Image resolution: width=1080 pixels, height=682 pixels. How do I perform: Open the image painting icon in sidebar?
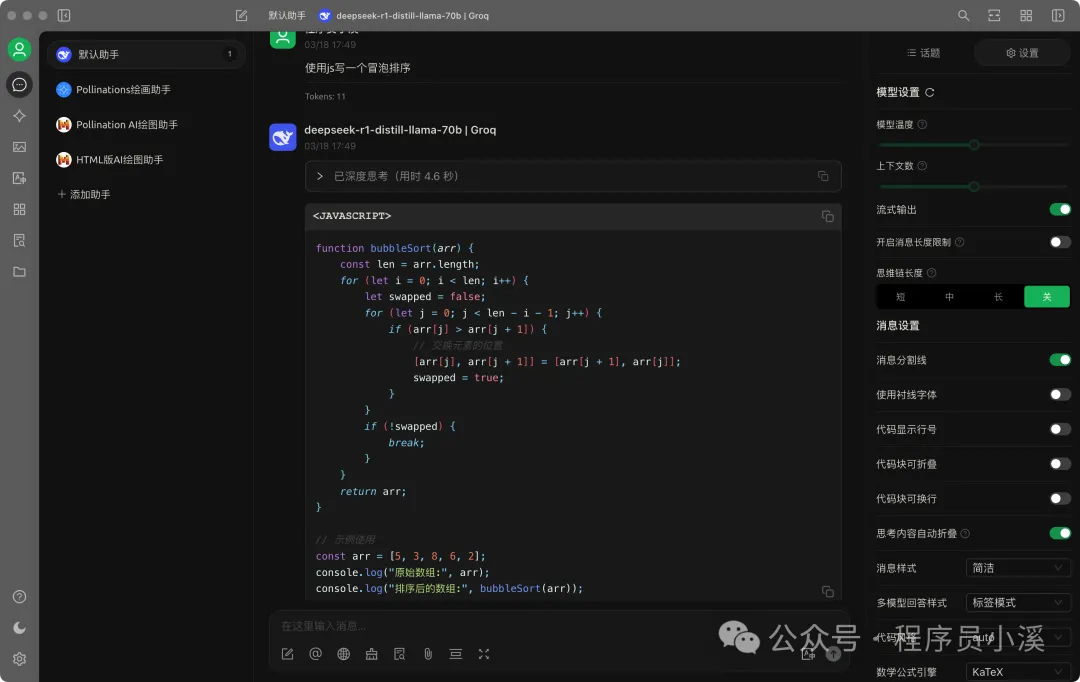click(x=19, y=147)
